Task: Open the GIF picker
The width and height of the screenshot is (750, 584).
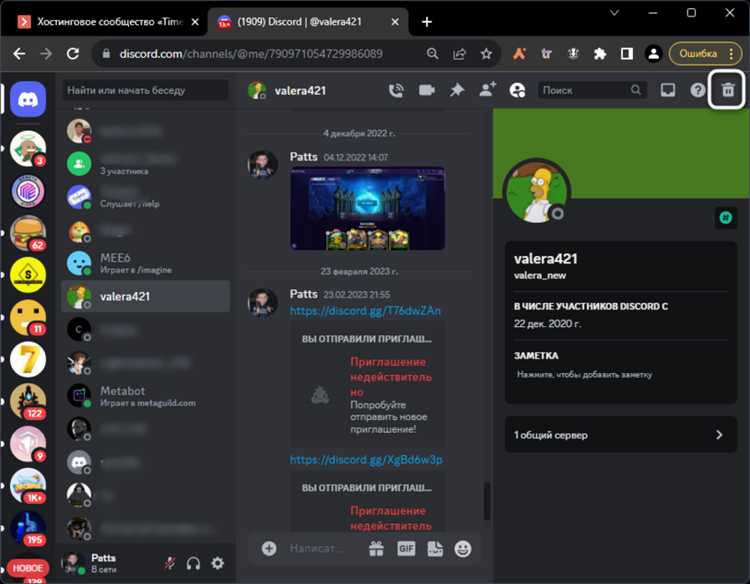Action: point(406,548)
